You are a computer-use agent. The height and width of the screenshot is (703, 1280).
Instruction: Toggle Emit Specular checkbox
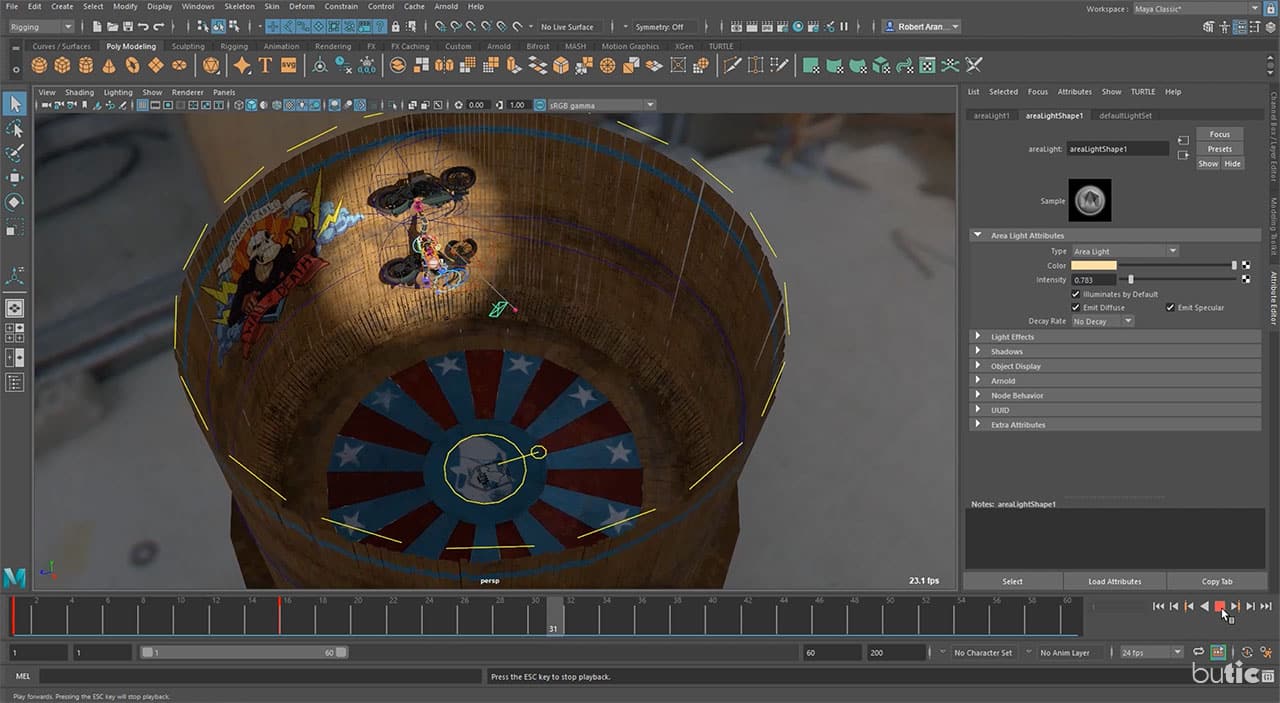[x=1170, y=307]
